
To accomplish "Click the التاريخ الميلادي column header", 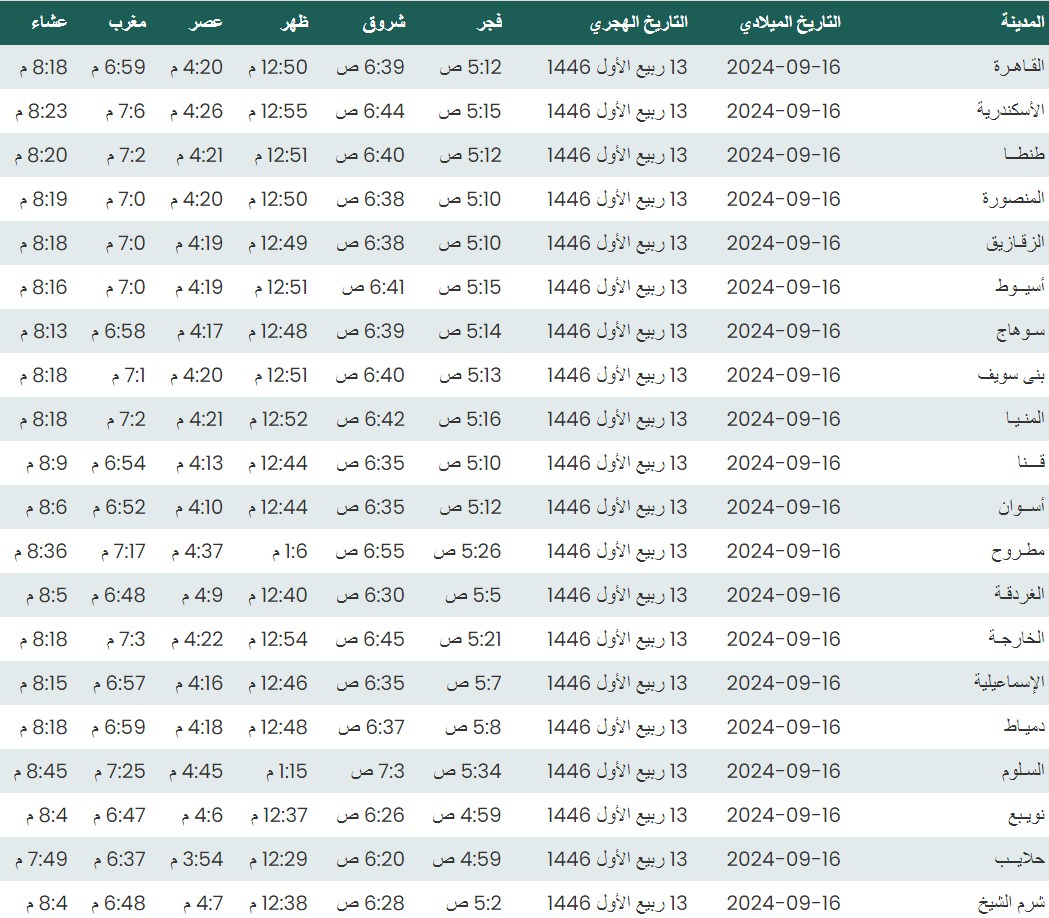I will click(x=789, y=22).
